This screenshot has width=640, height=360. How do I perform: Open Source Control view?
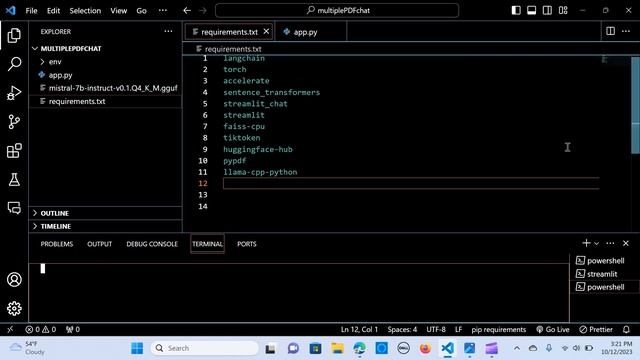(x=14, y=122)
